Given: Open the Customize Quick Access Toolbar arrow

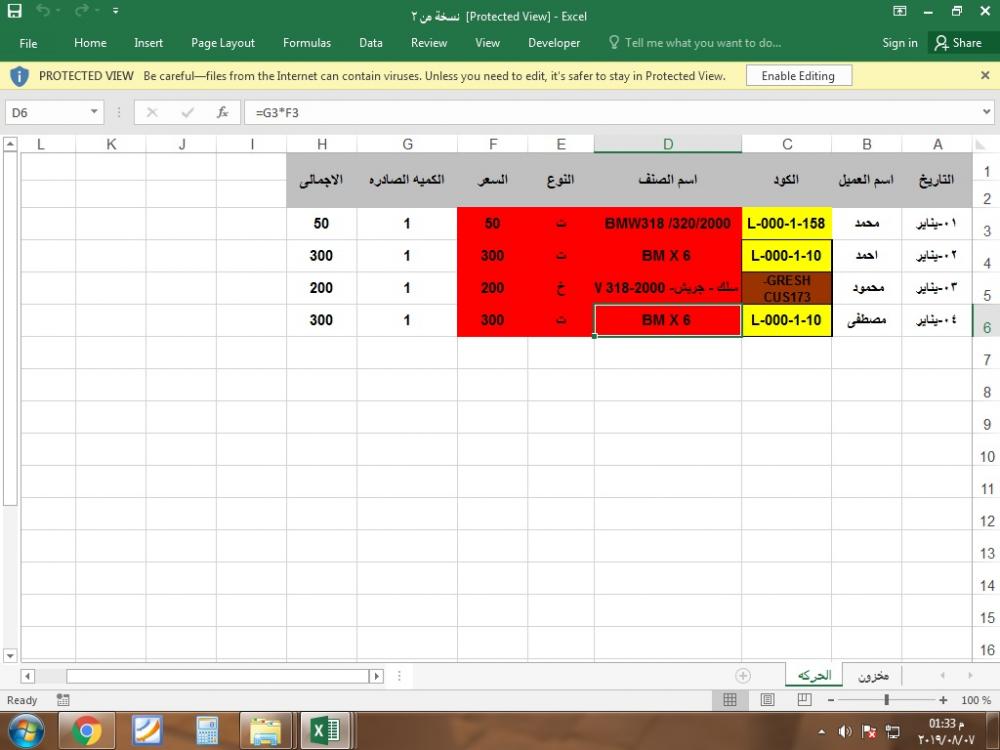Looking at the screenshot, I should (x=115, y=11).
